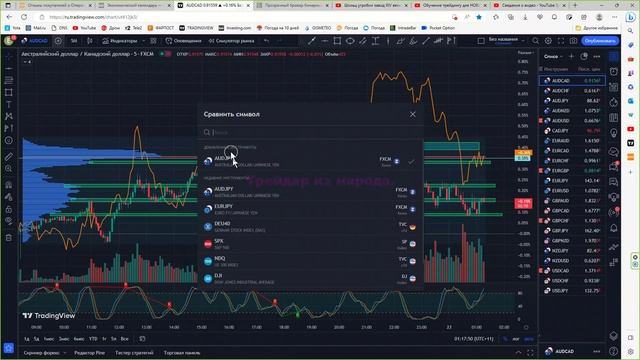640x360 pixels.
Task: Open notifications bell icon in right sidebar
Action: click(614, 228)
